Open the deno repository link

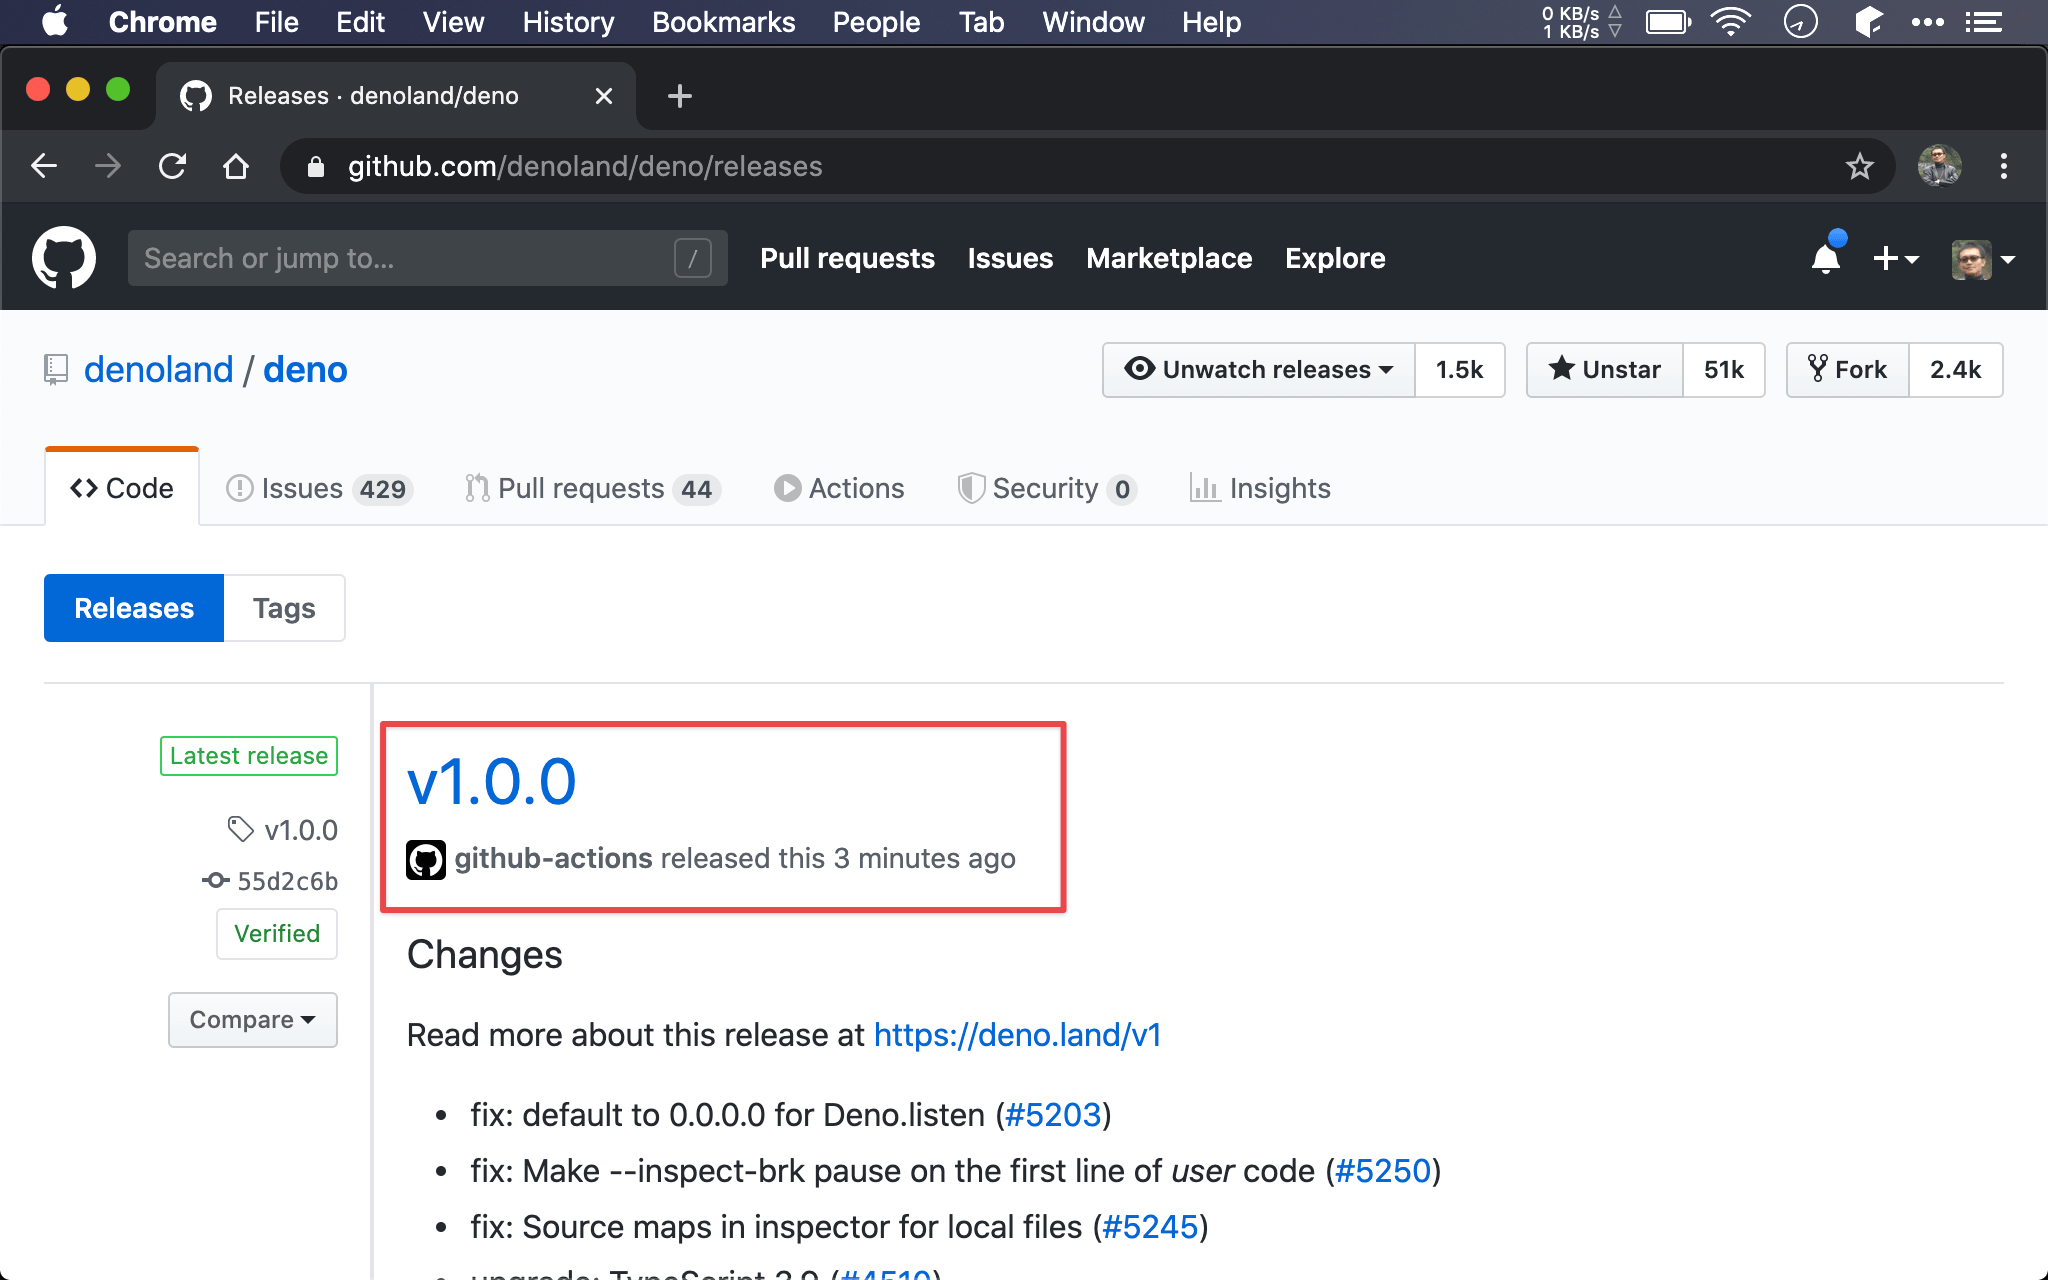305,370
